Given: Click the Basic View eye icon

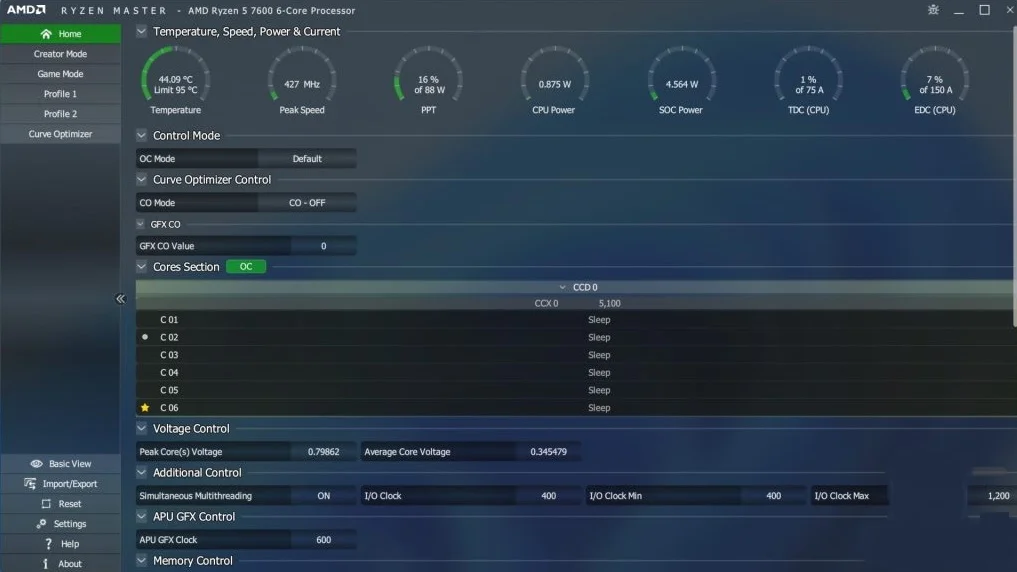Looking at the screenshot, I should point(36,464).
